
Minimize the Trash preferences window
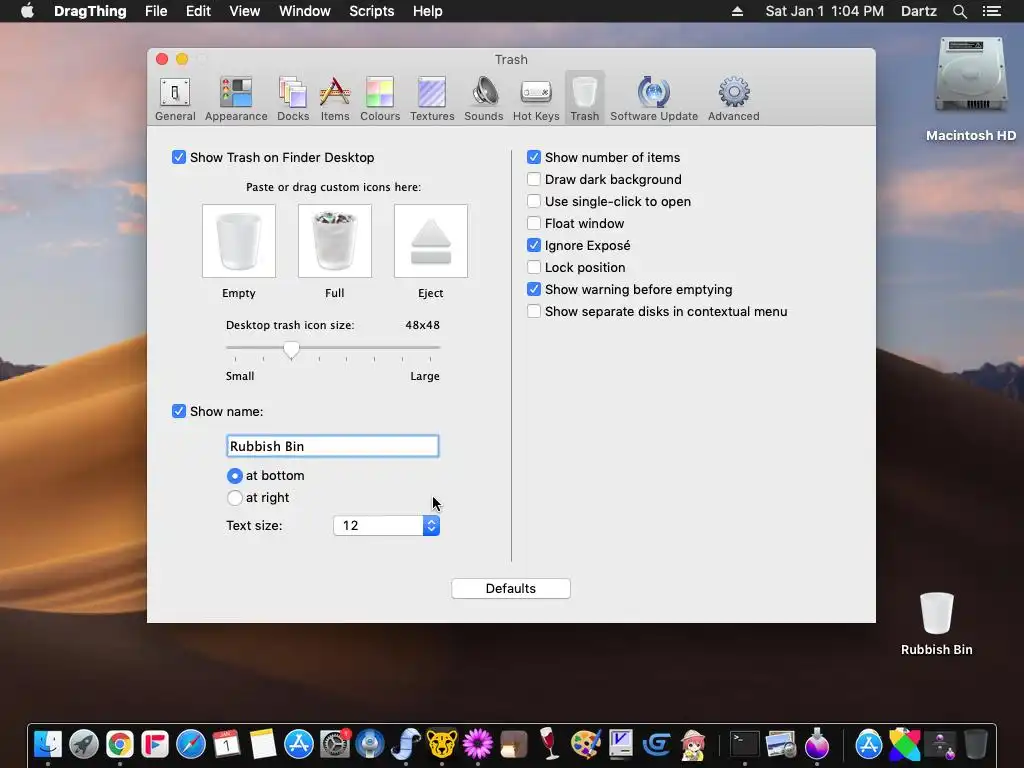click(x=182, y=59)
